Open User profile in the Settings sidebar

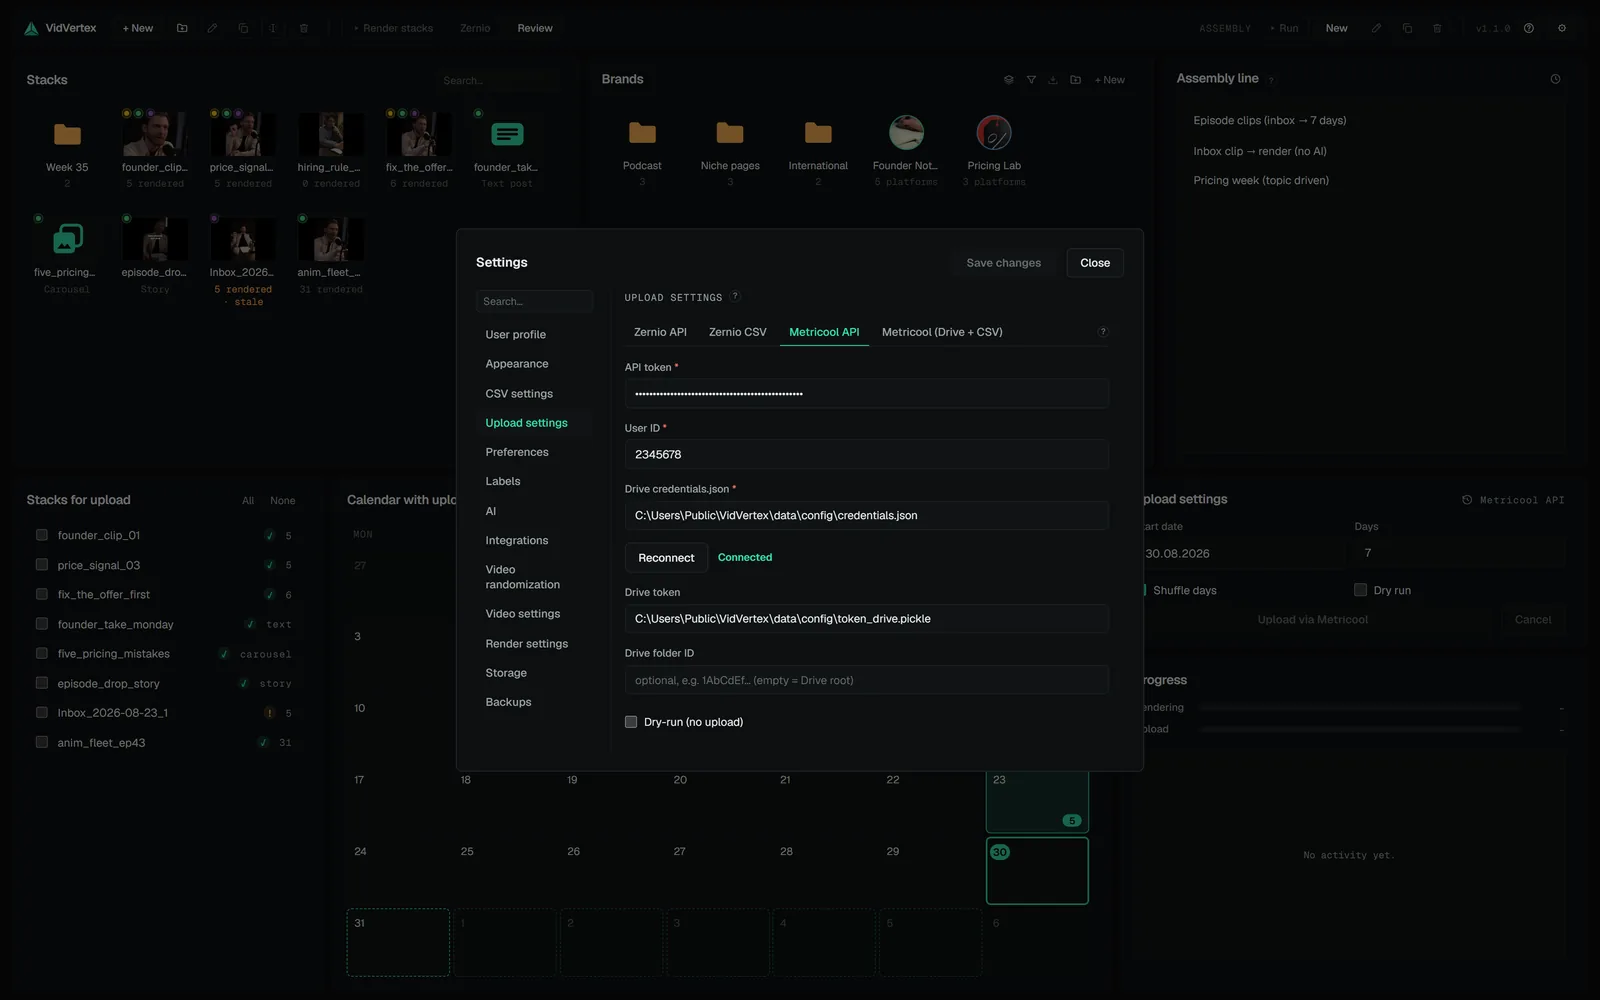point(516,335)
